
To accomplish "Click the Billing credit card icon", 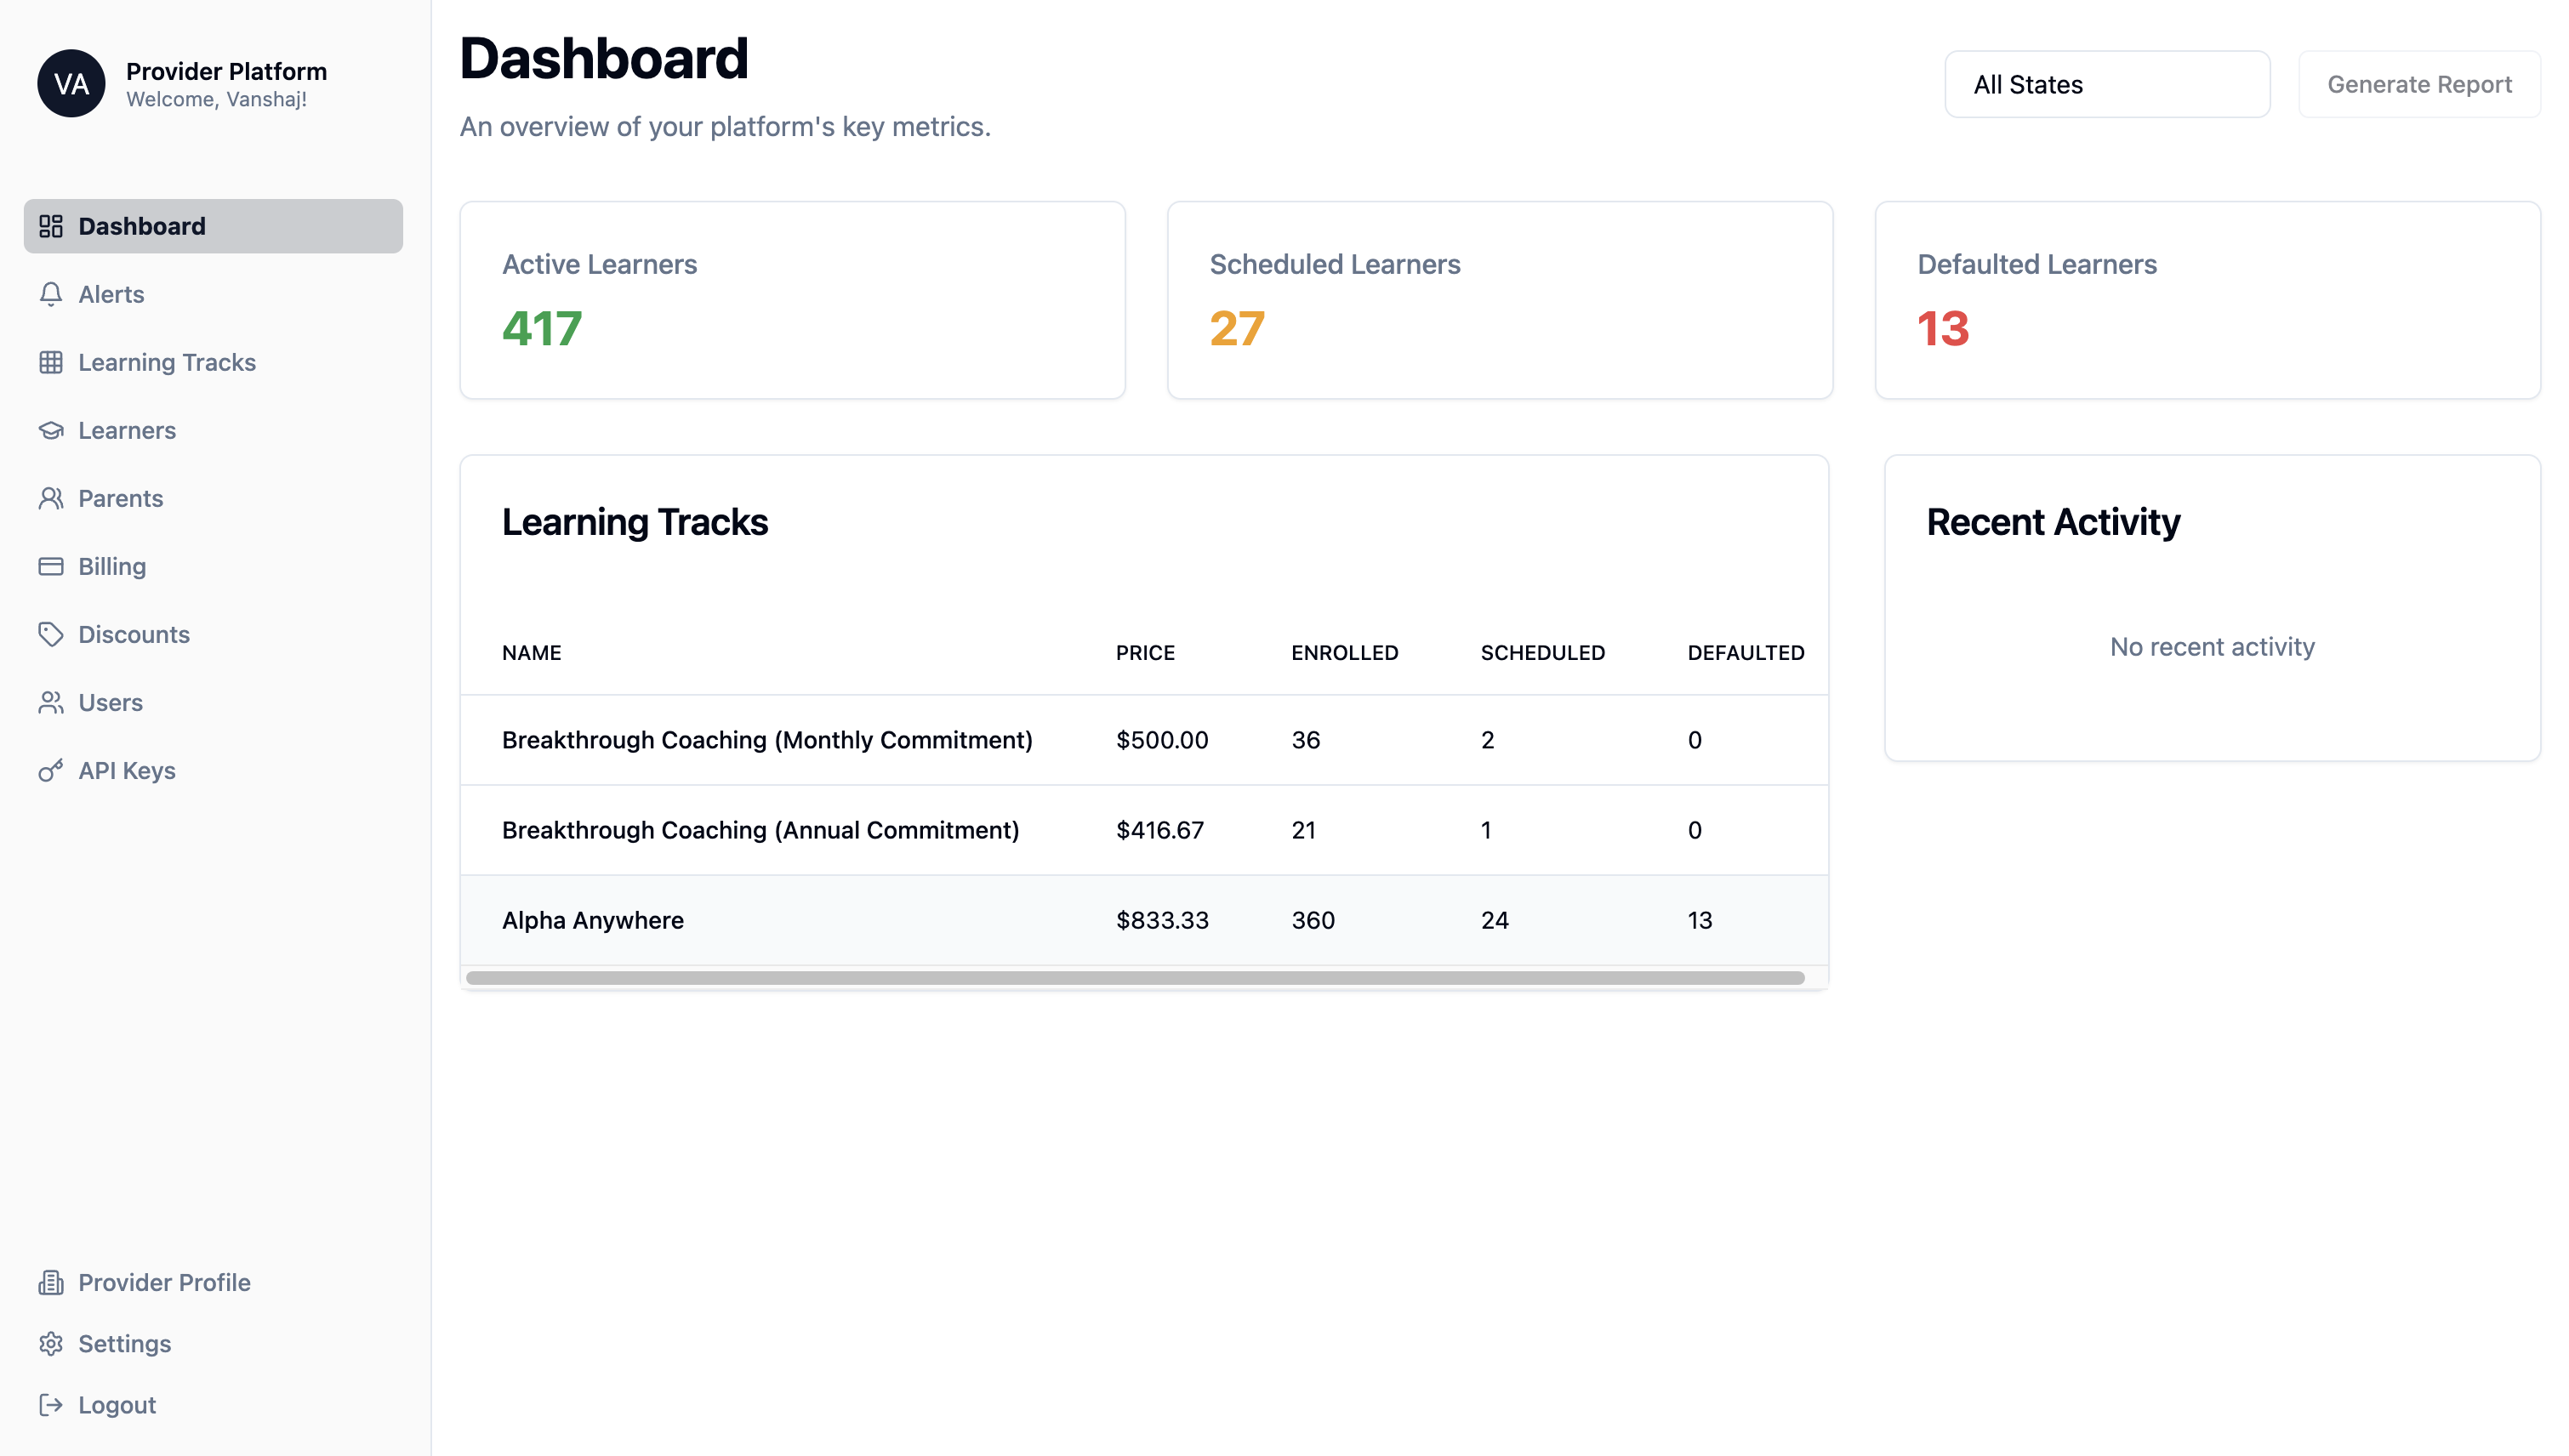I will (x=51, y=566).
